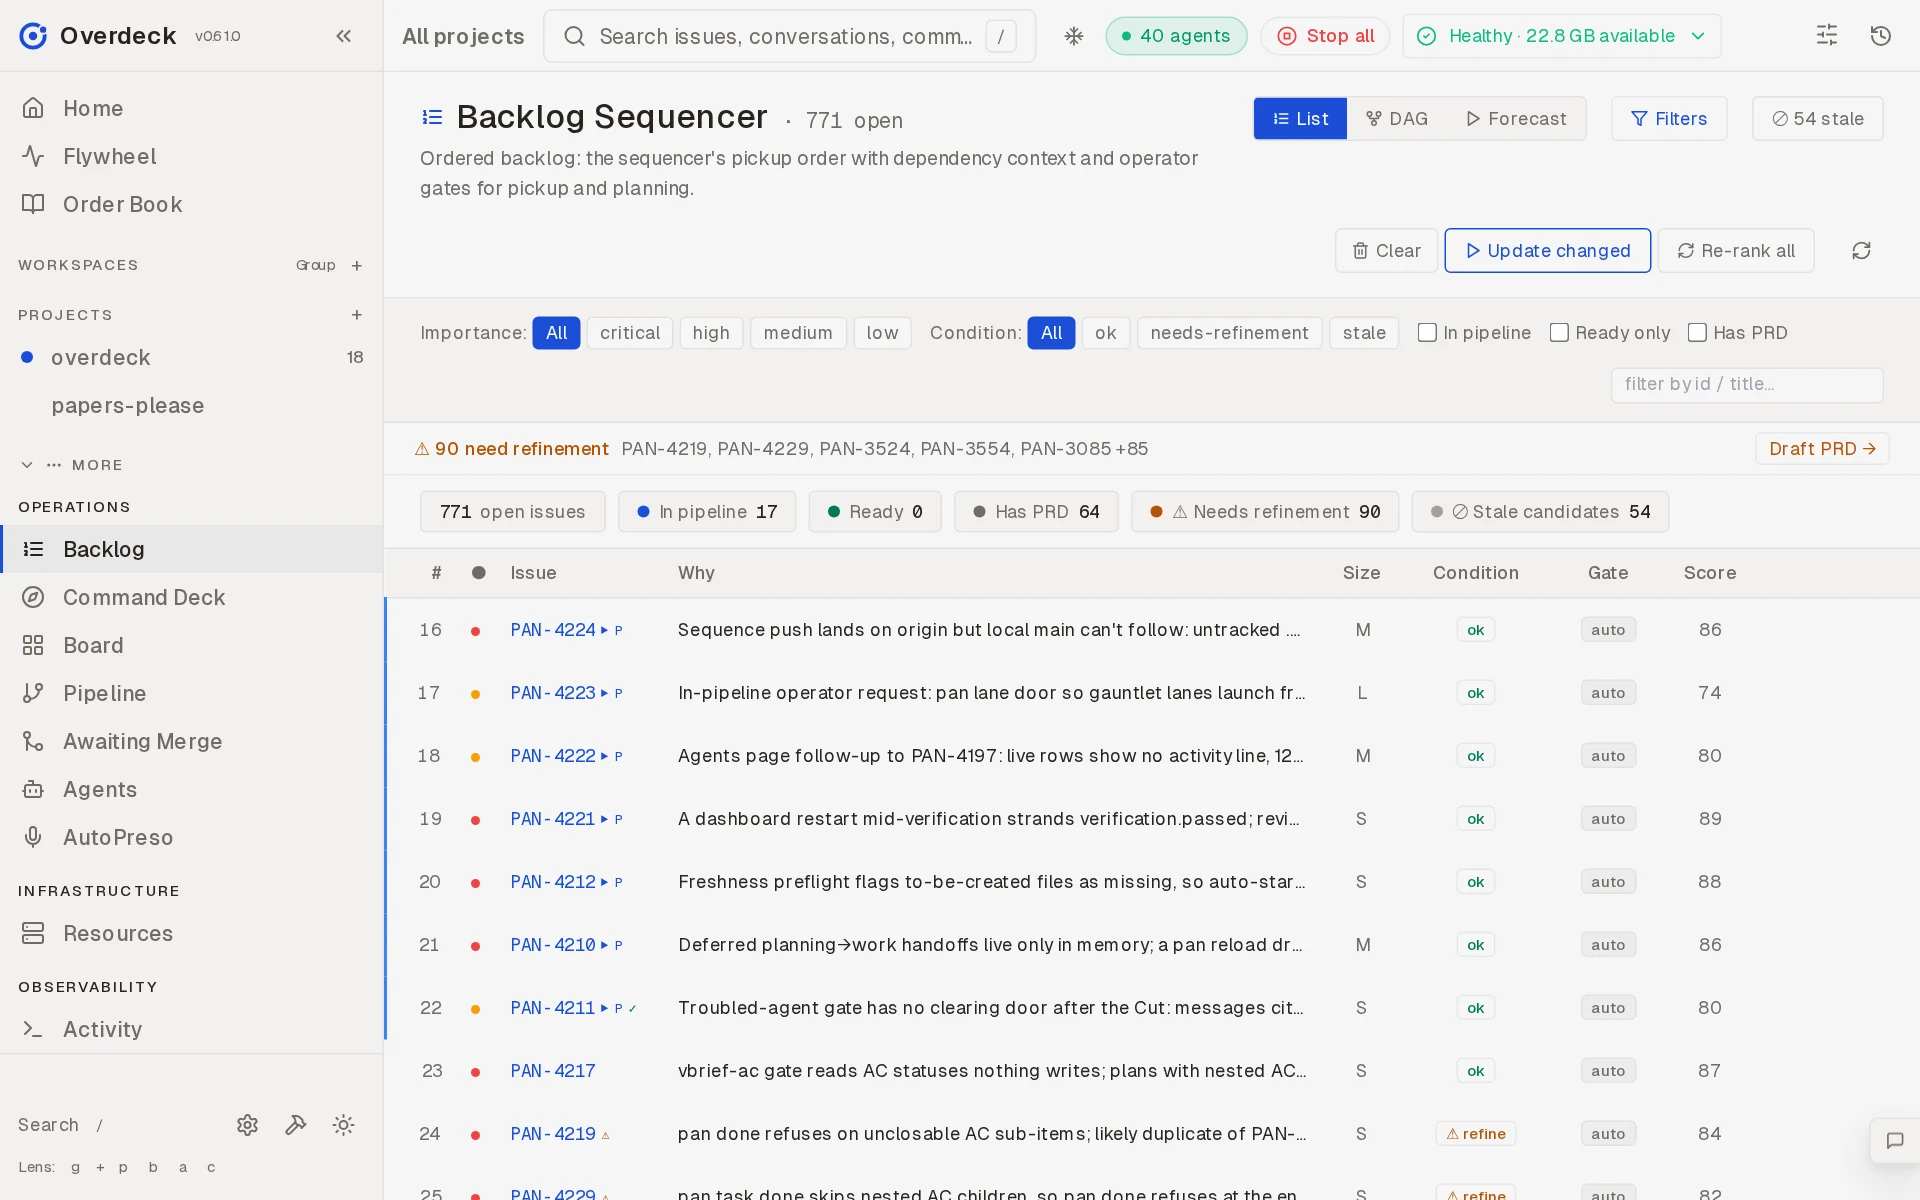Click the Overdeck logo icon

33,36
